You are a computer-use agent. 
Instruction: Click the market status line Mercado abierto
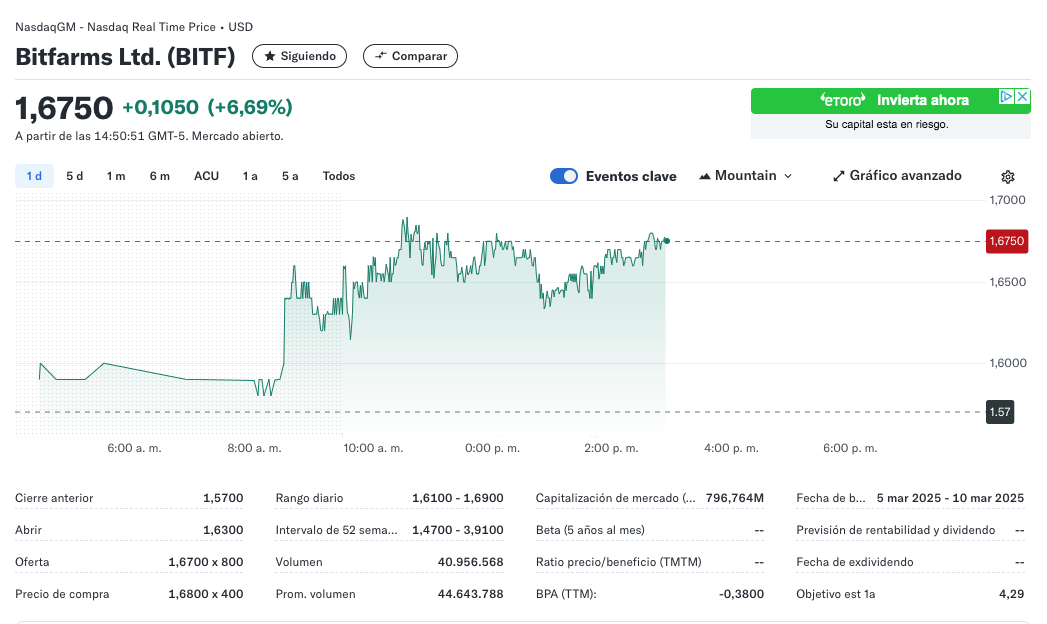pyautogui.click(x=149, y=136)
